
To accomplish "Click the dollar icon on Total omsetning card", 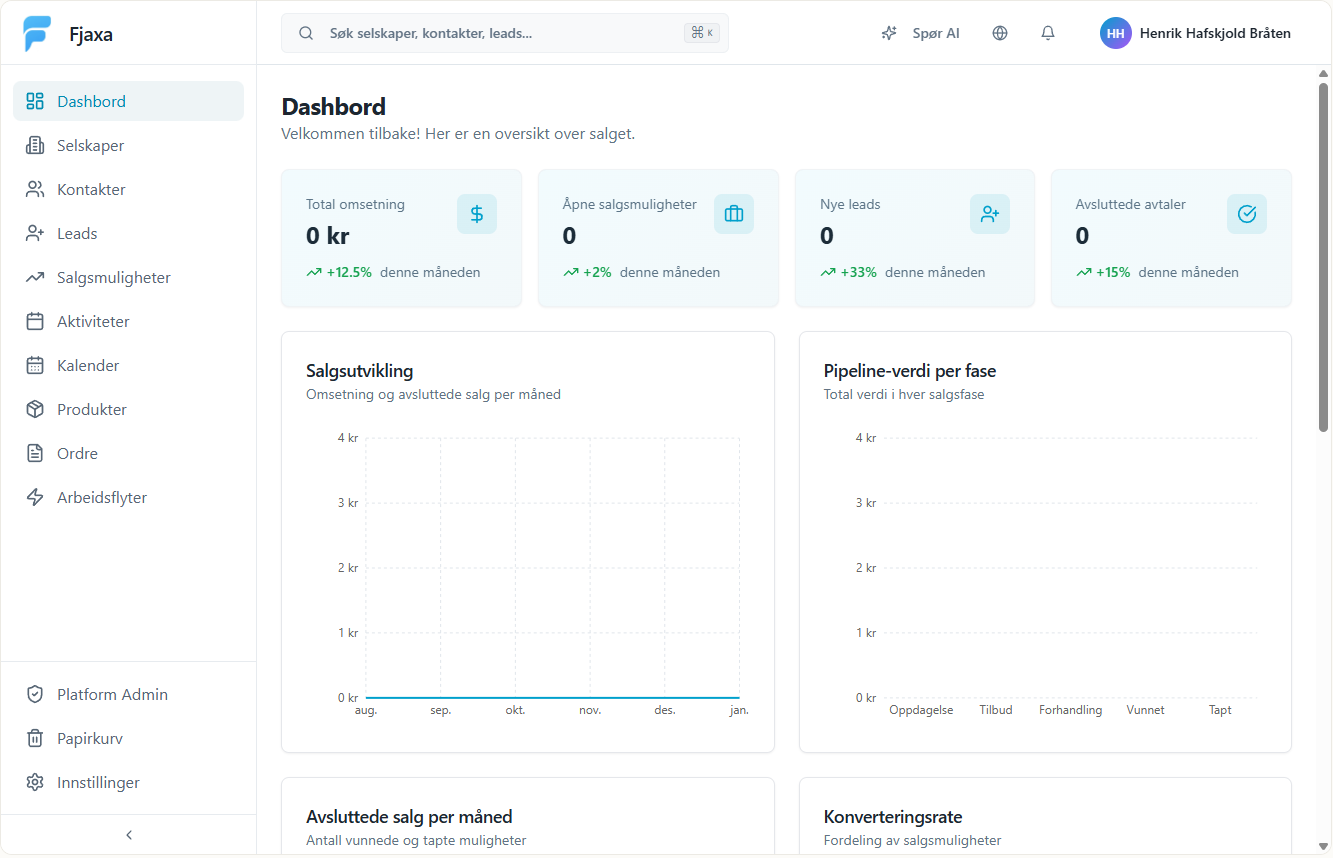I will tap(477, 213).
